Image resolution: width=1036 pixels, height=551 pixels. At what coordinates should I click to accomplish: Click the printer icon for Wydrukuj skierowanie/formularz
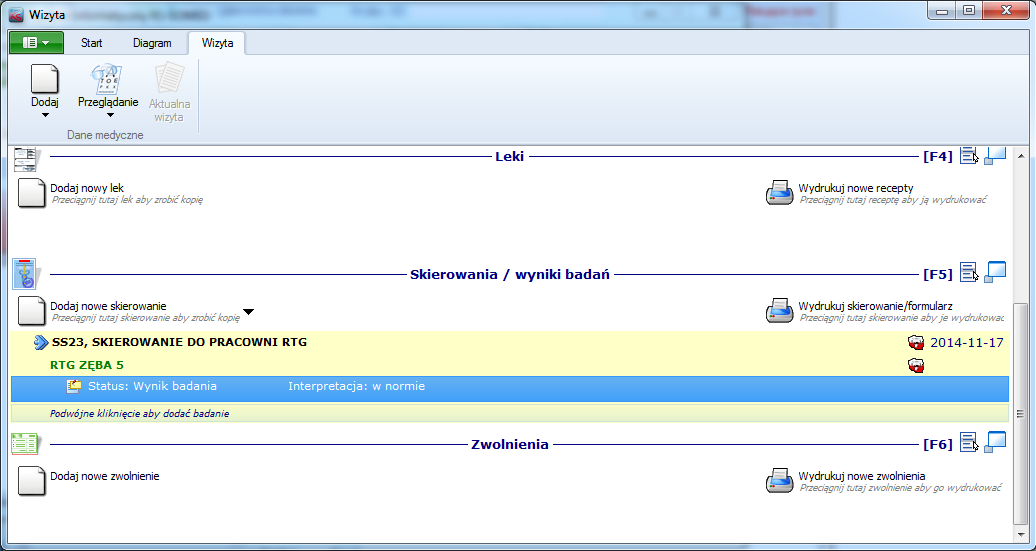point(779,311)
